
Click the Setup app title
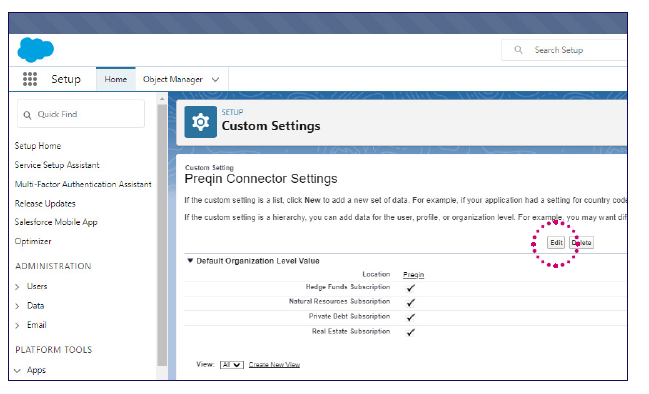66,79
